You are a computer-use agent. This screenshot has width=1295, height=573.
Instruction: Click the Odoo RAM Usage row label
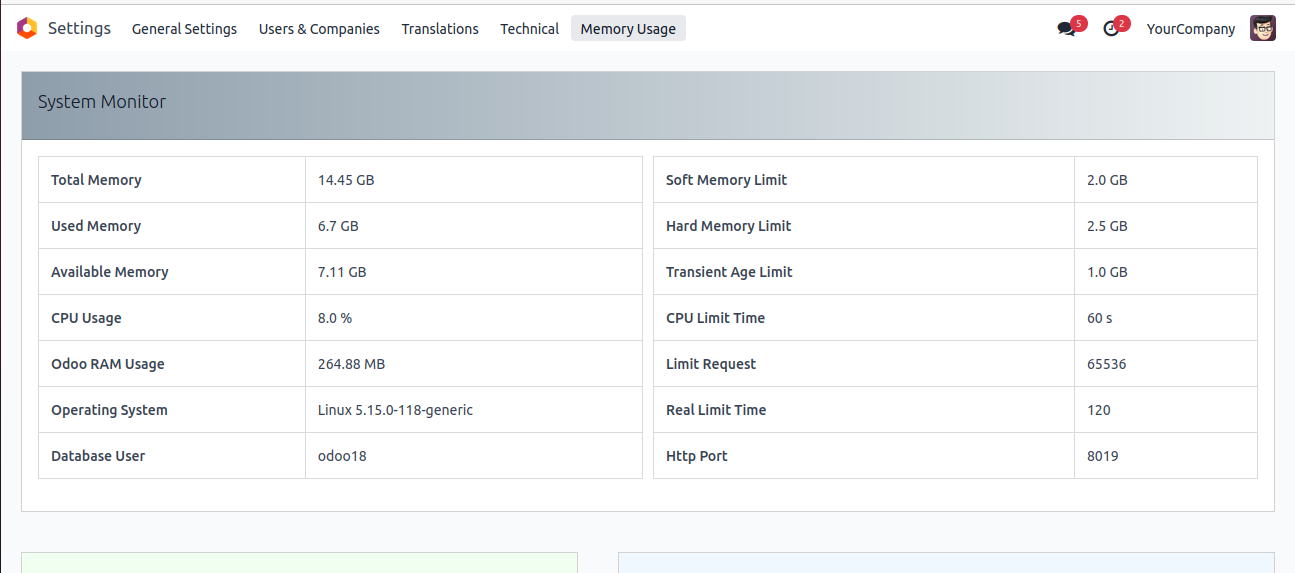(x=108, y=364)
